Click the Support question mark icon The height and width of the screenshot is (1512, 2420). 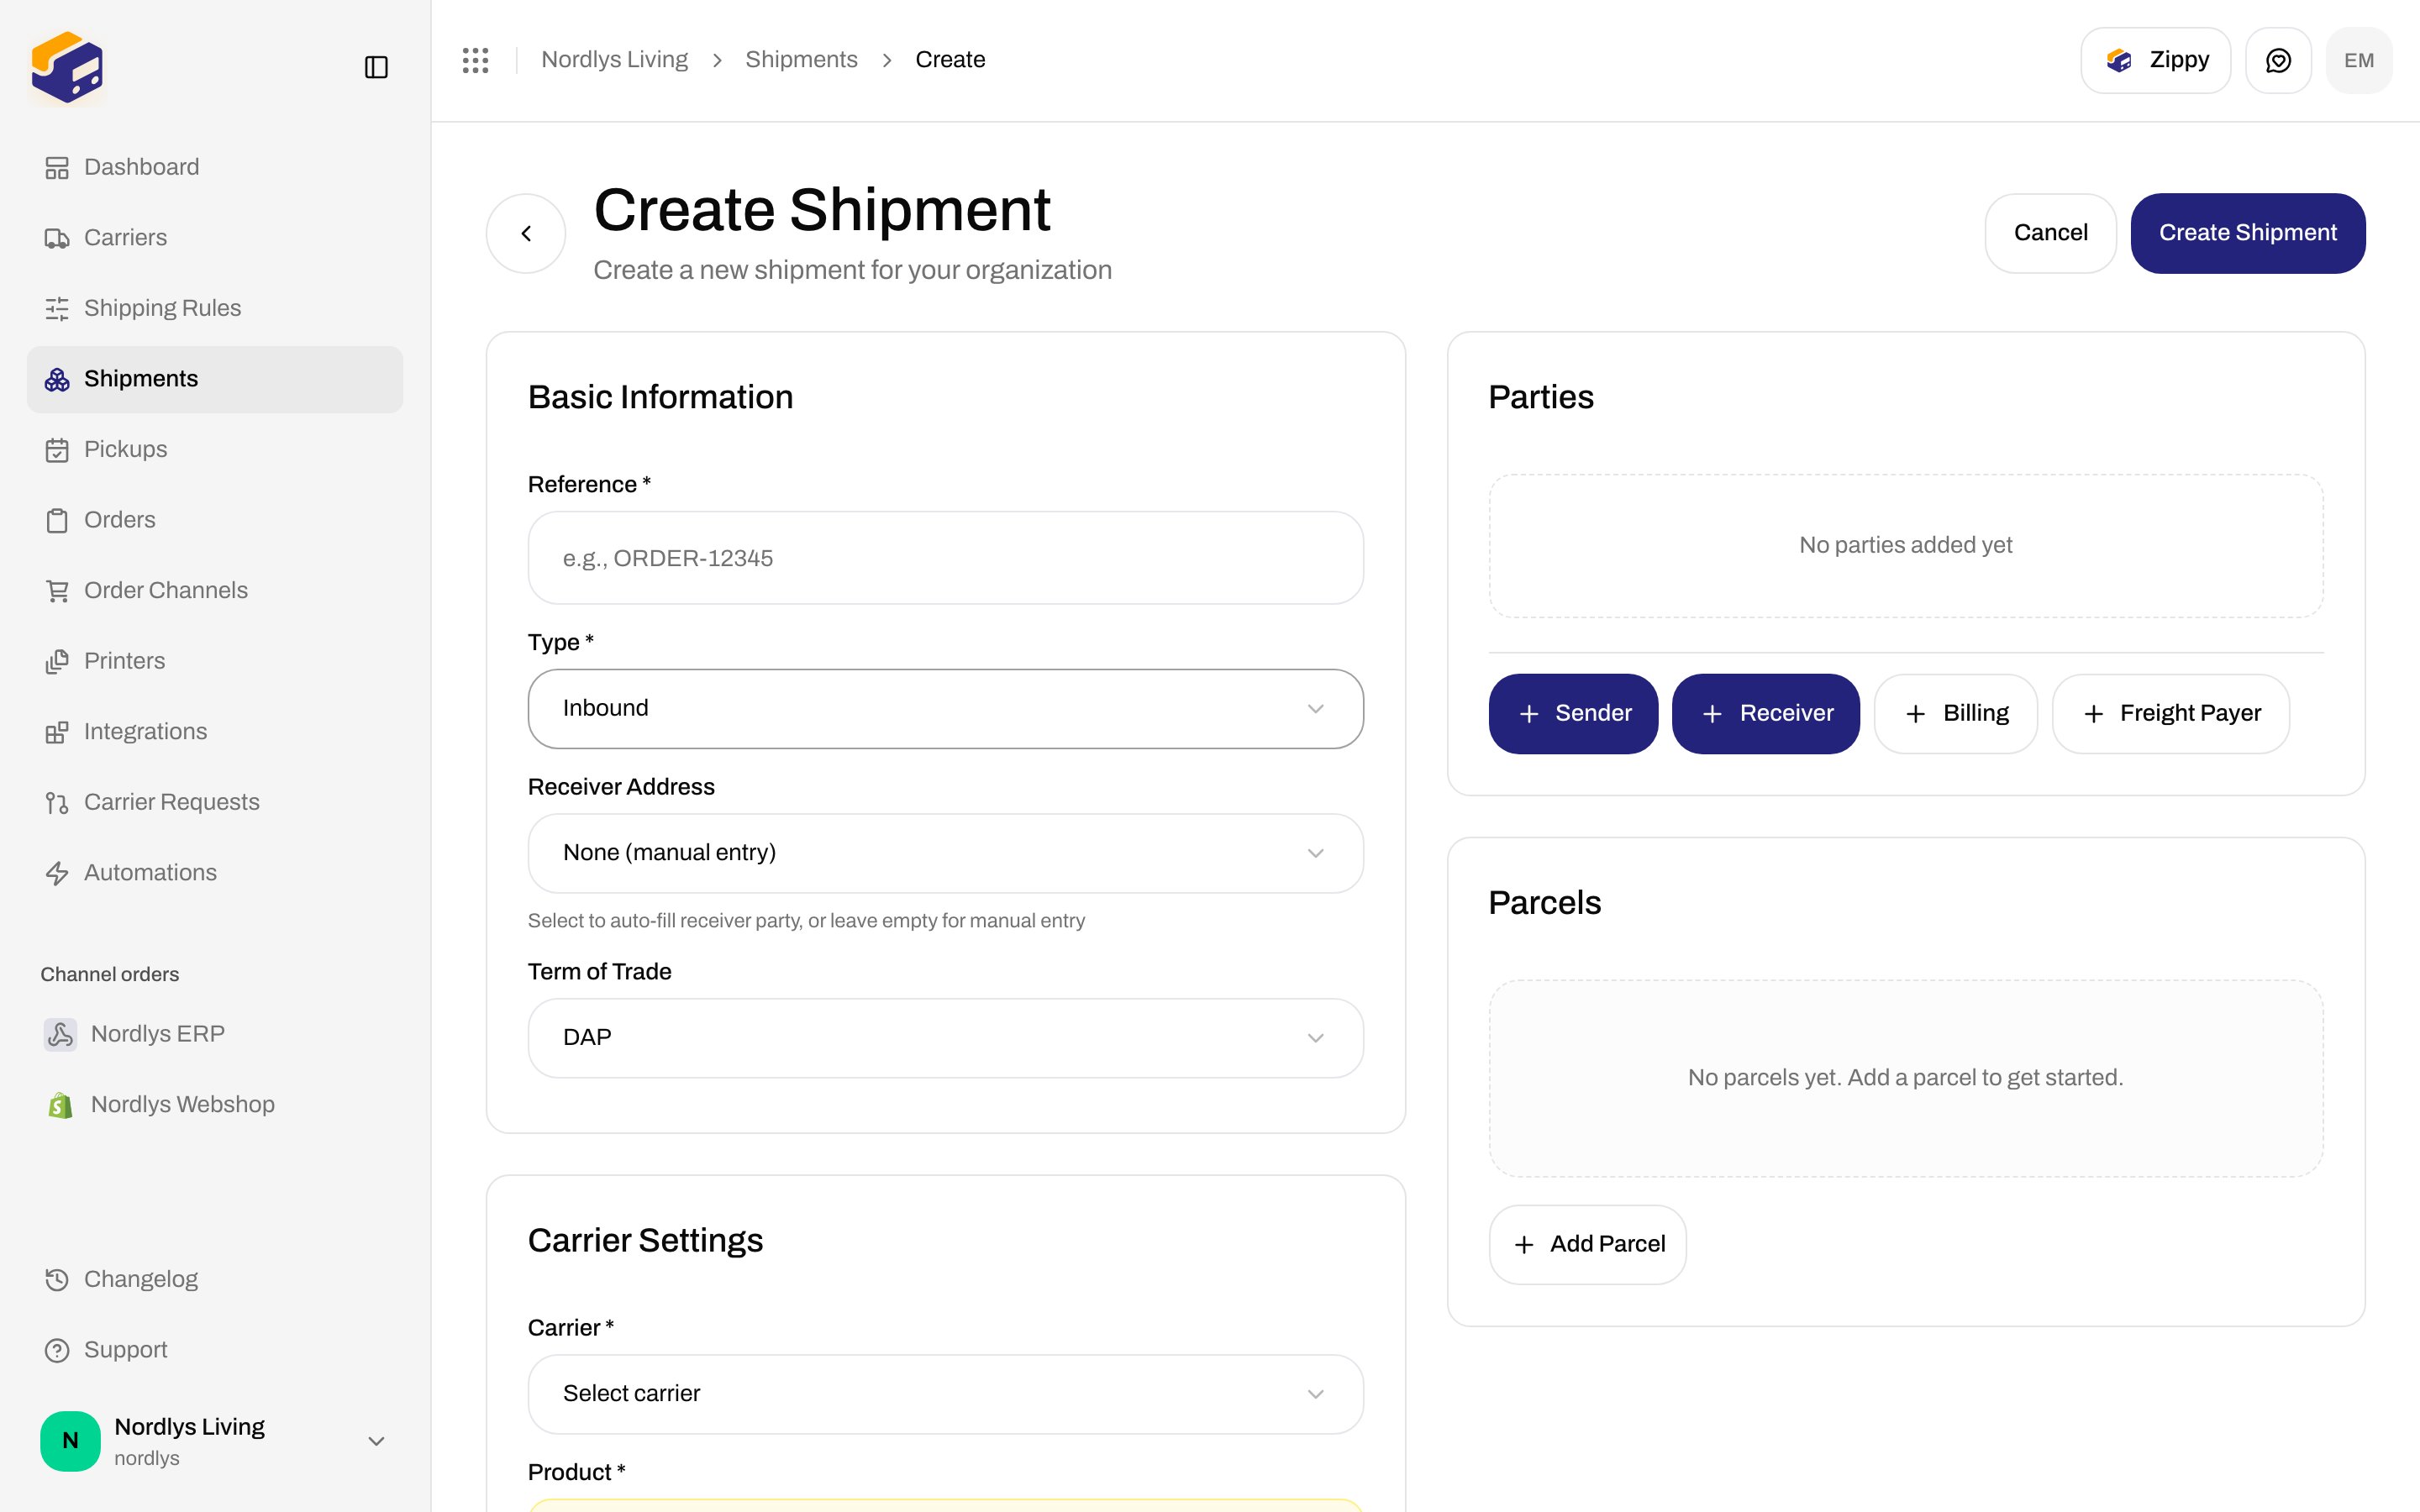tap(57, 1350)
